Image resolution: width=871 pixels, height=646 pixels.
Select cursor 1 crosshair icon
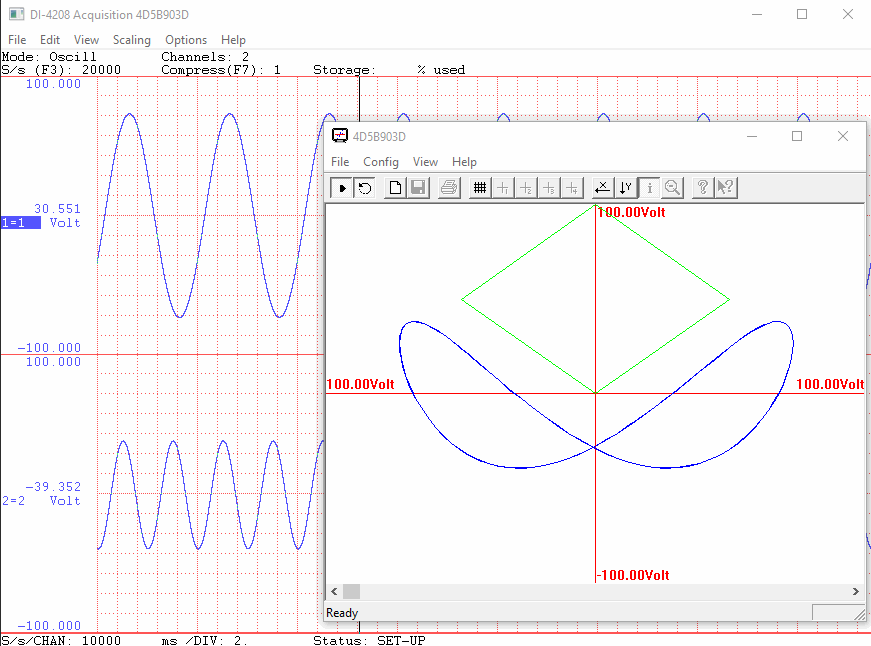(x=503, y=188)
